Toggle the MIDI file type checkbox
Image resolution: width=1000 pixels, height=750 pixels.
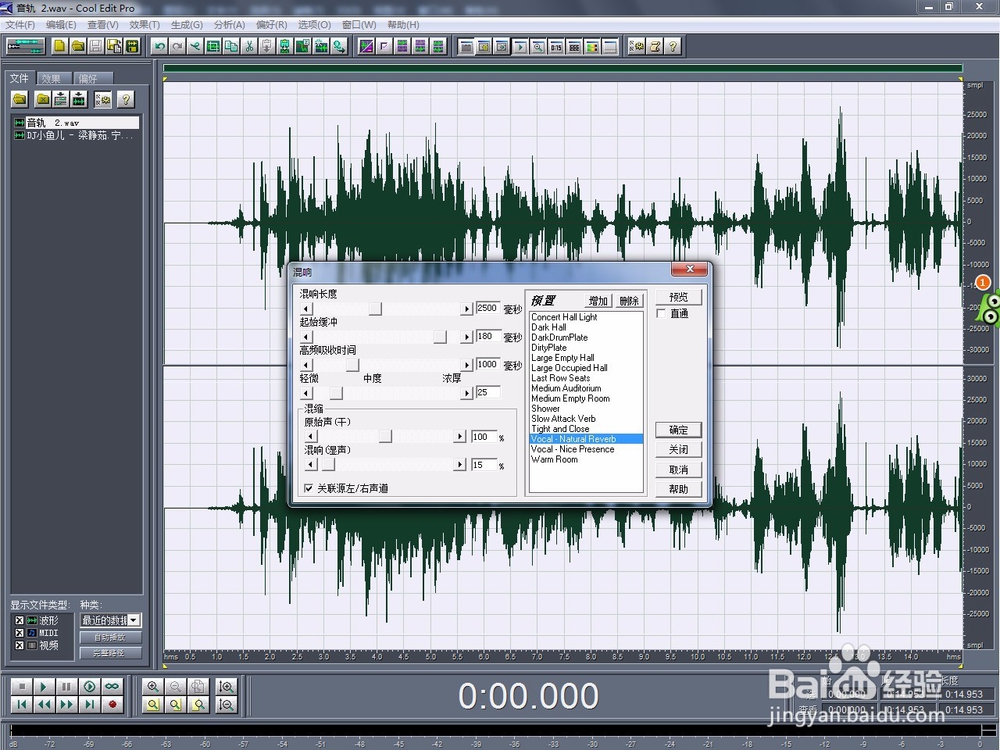(x=19, y=633)
